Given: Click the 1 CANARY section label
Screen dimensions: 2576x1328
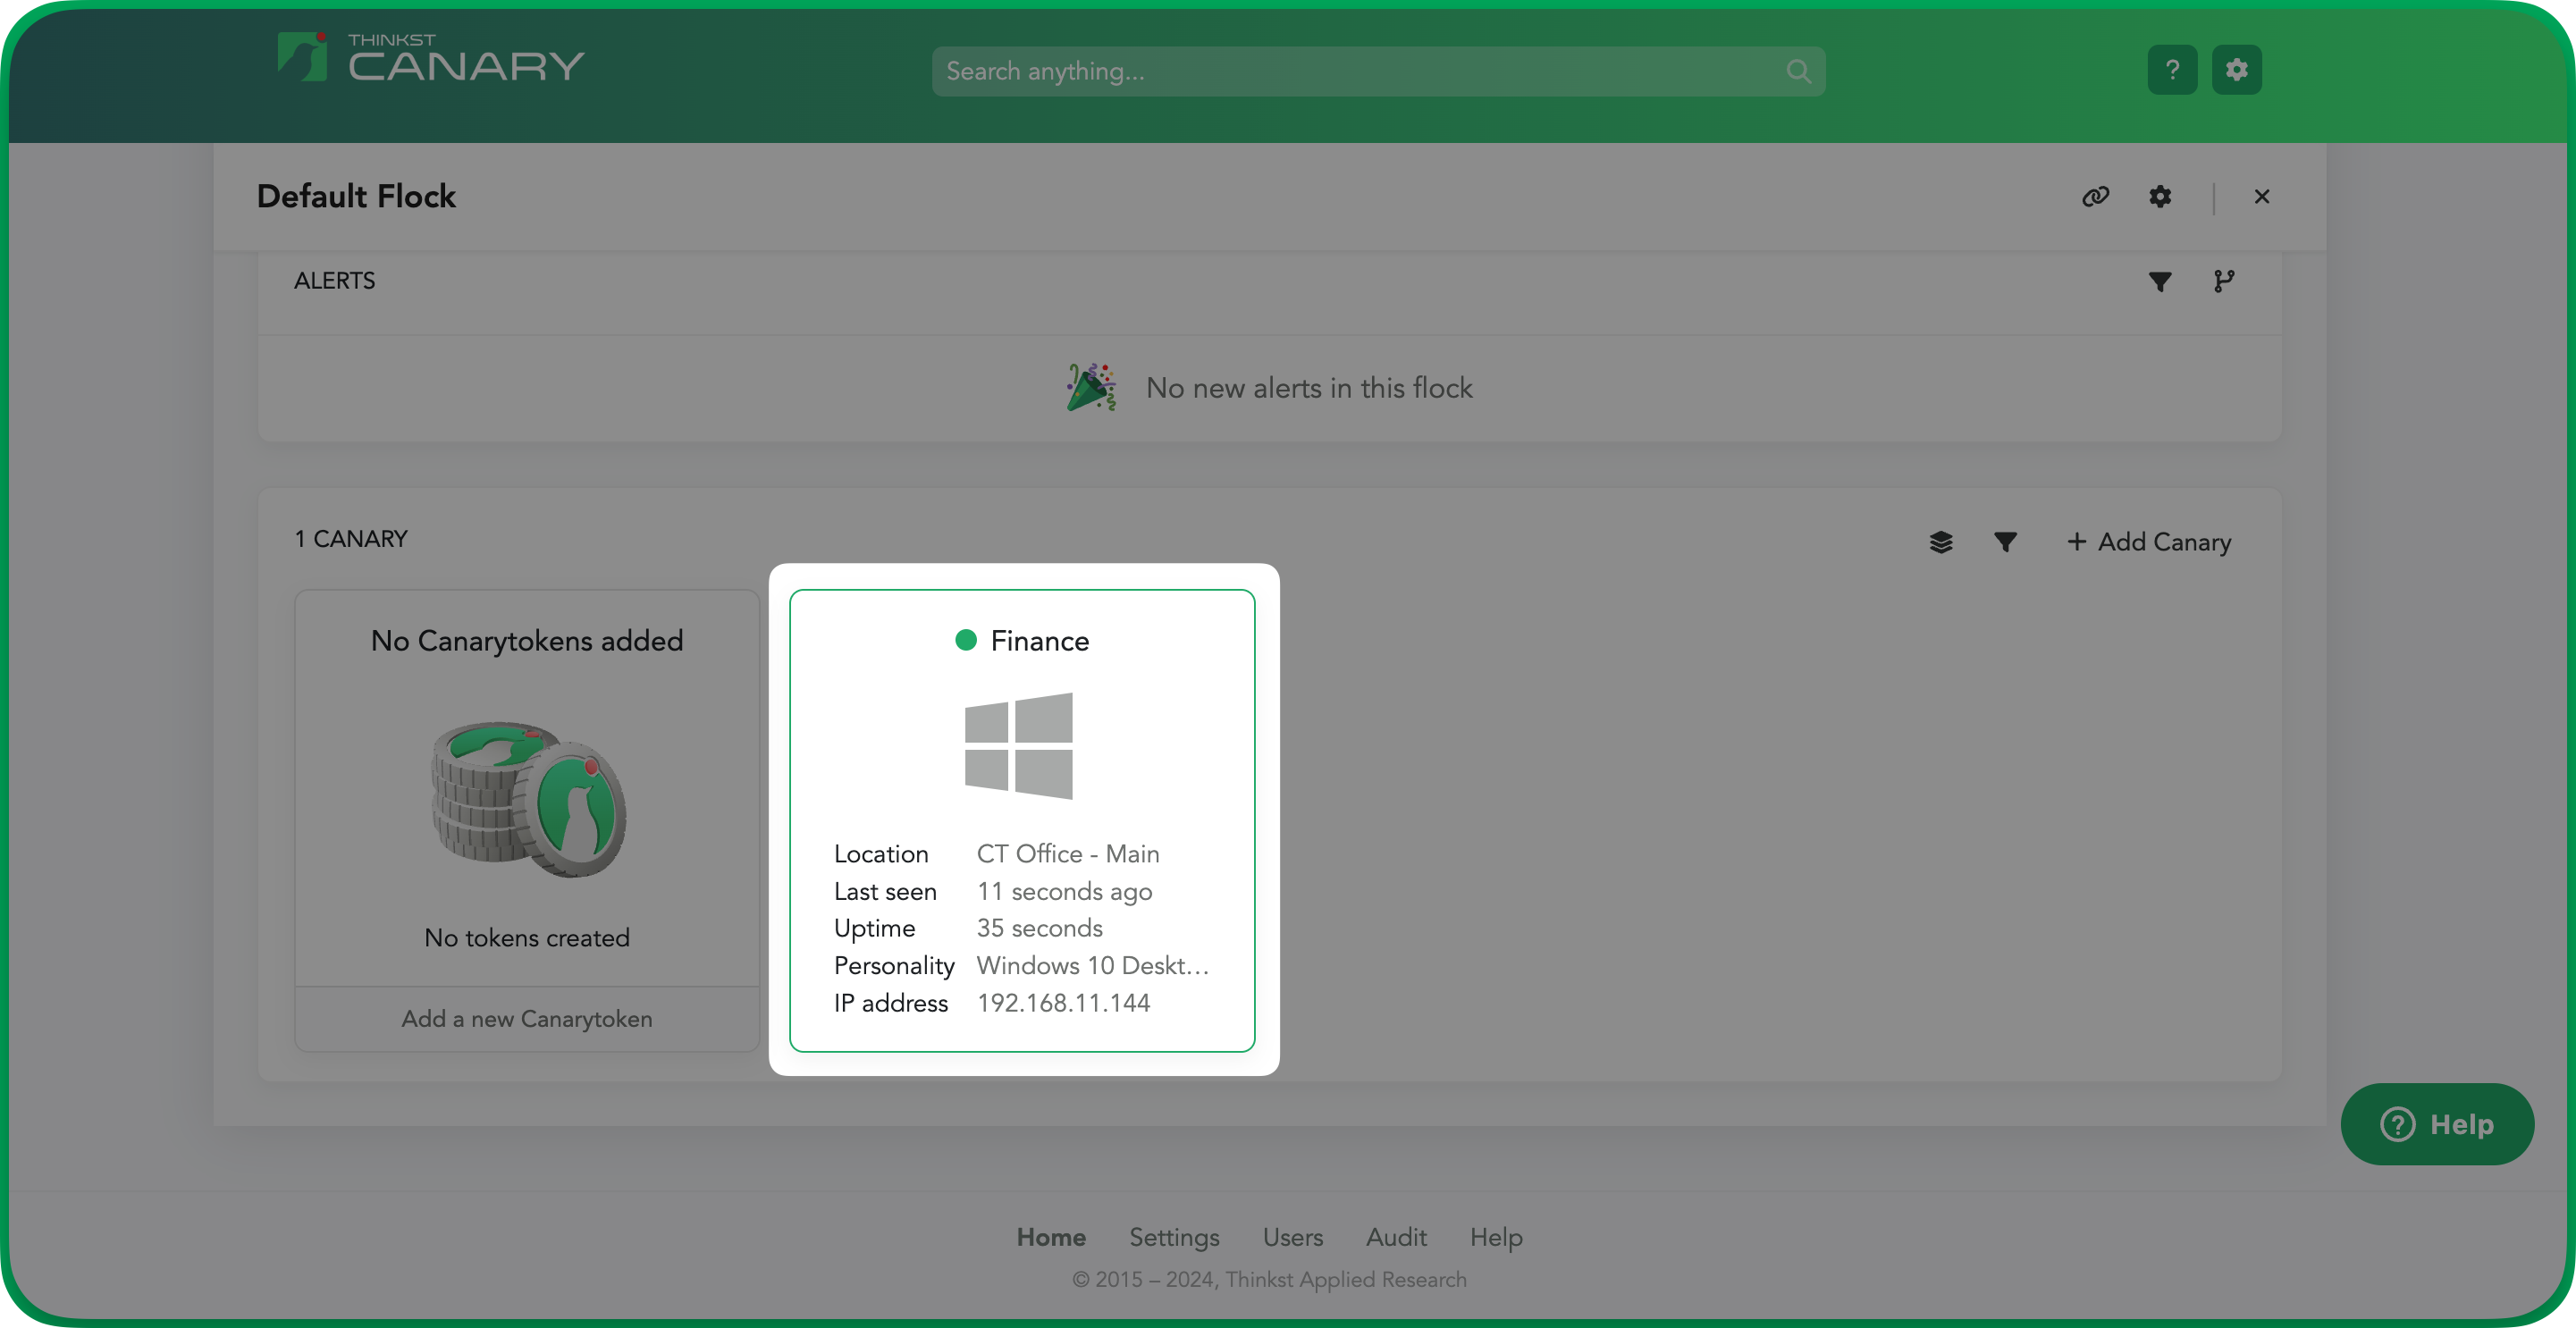Looking at the screenshot, I should pyautogui.click(x=351, y=539).
